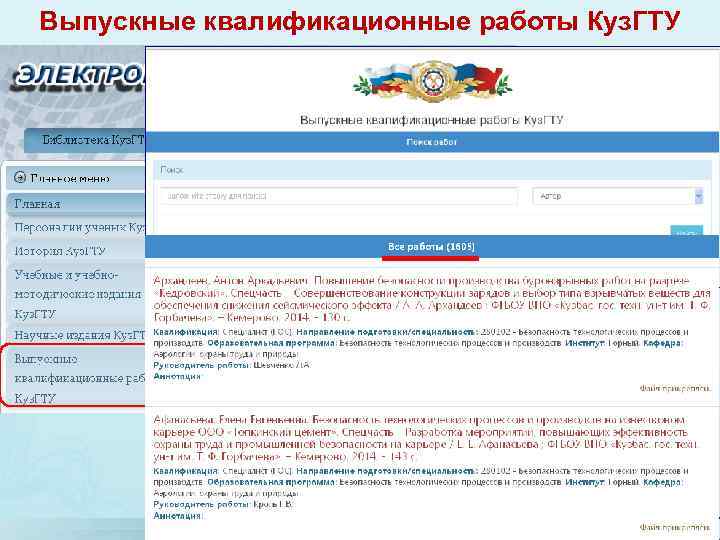The height and width of the screenshot is (540, 720).
Task: Select the Все работы (1605) tab
Action: point(431,247)
